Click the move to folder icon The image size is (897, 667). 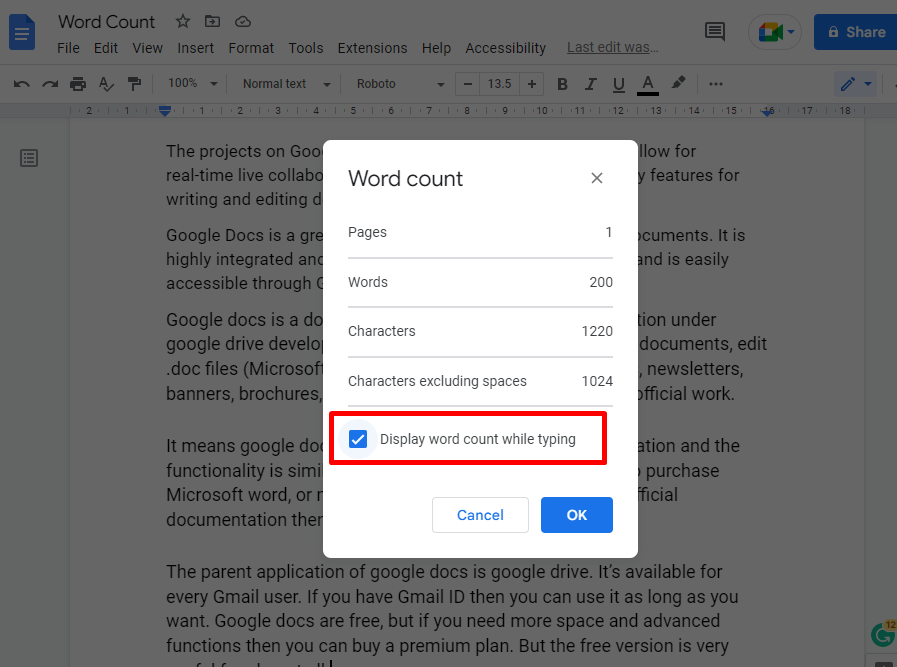click(x=212, y=22)
